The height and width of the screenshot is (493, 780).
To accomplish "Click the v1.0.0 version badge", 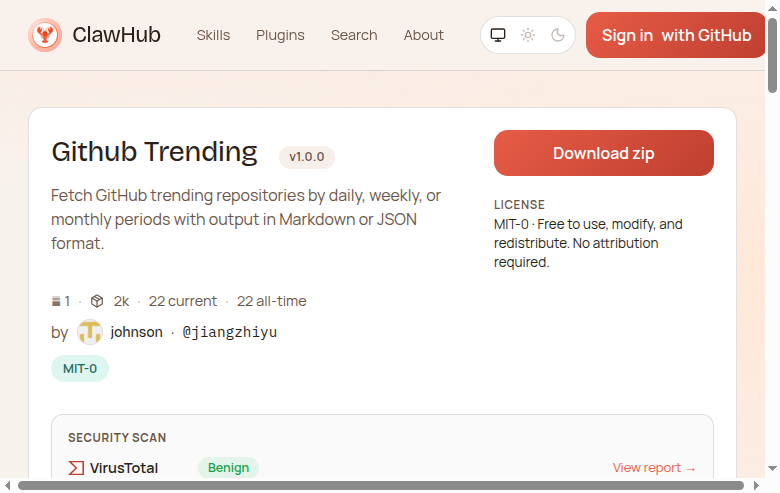I will point(307,157).
